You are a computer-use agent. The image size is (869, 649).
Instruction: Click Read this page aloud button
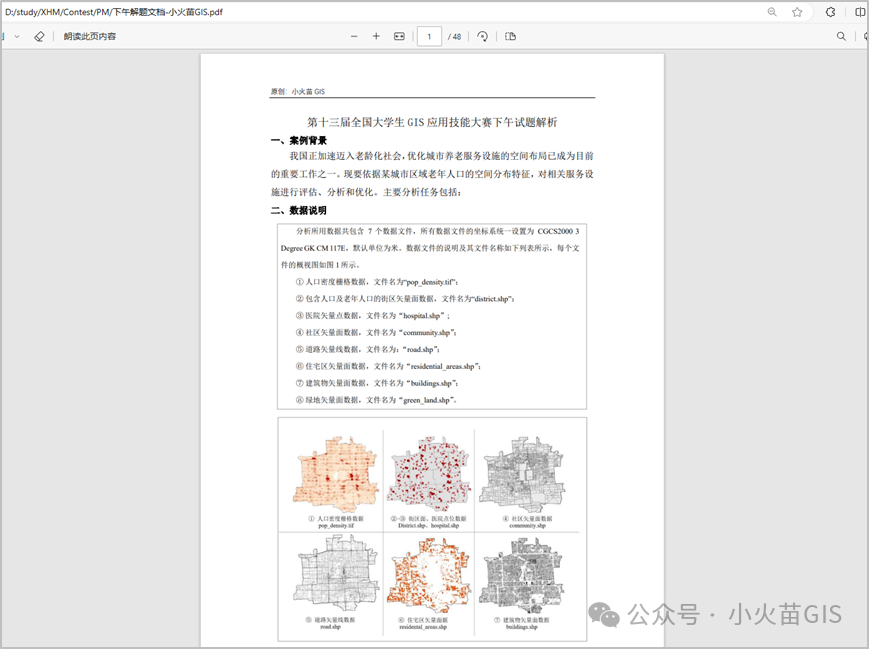(89, 37)
